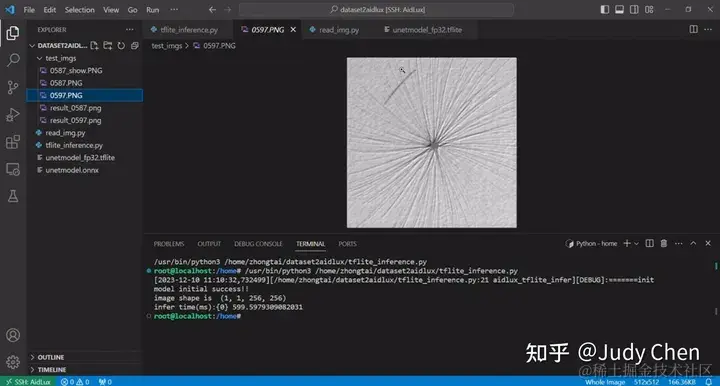Viewport: 720px width, 386px height.
Task: Kill terminal with the trash icon
Action: pos(664,243)
